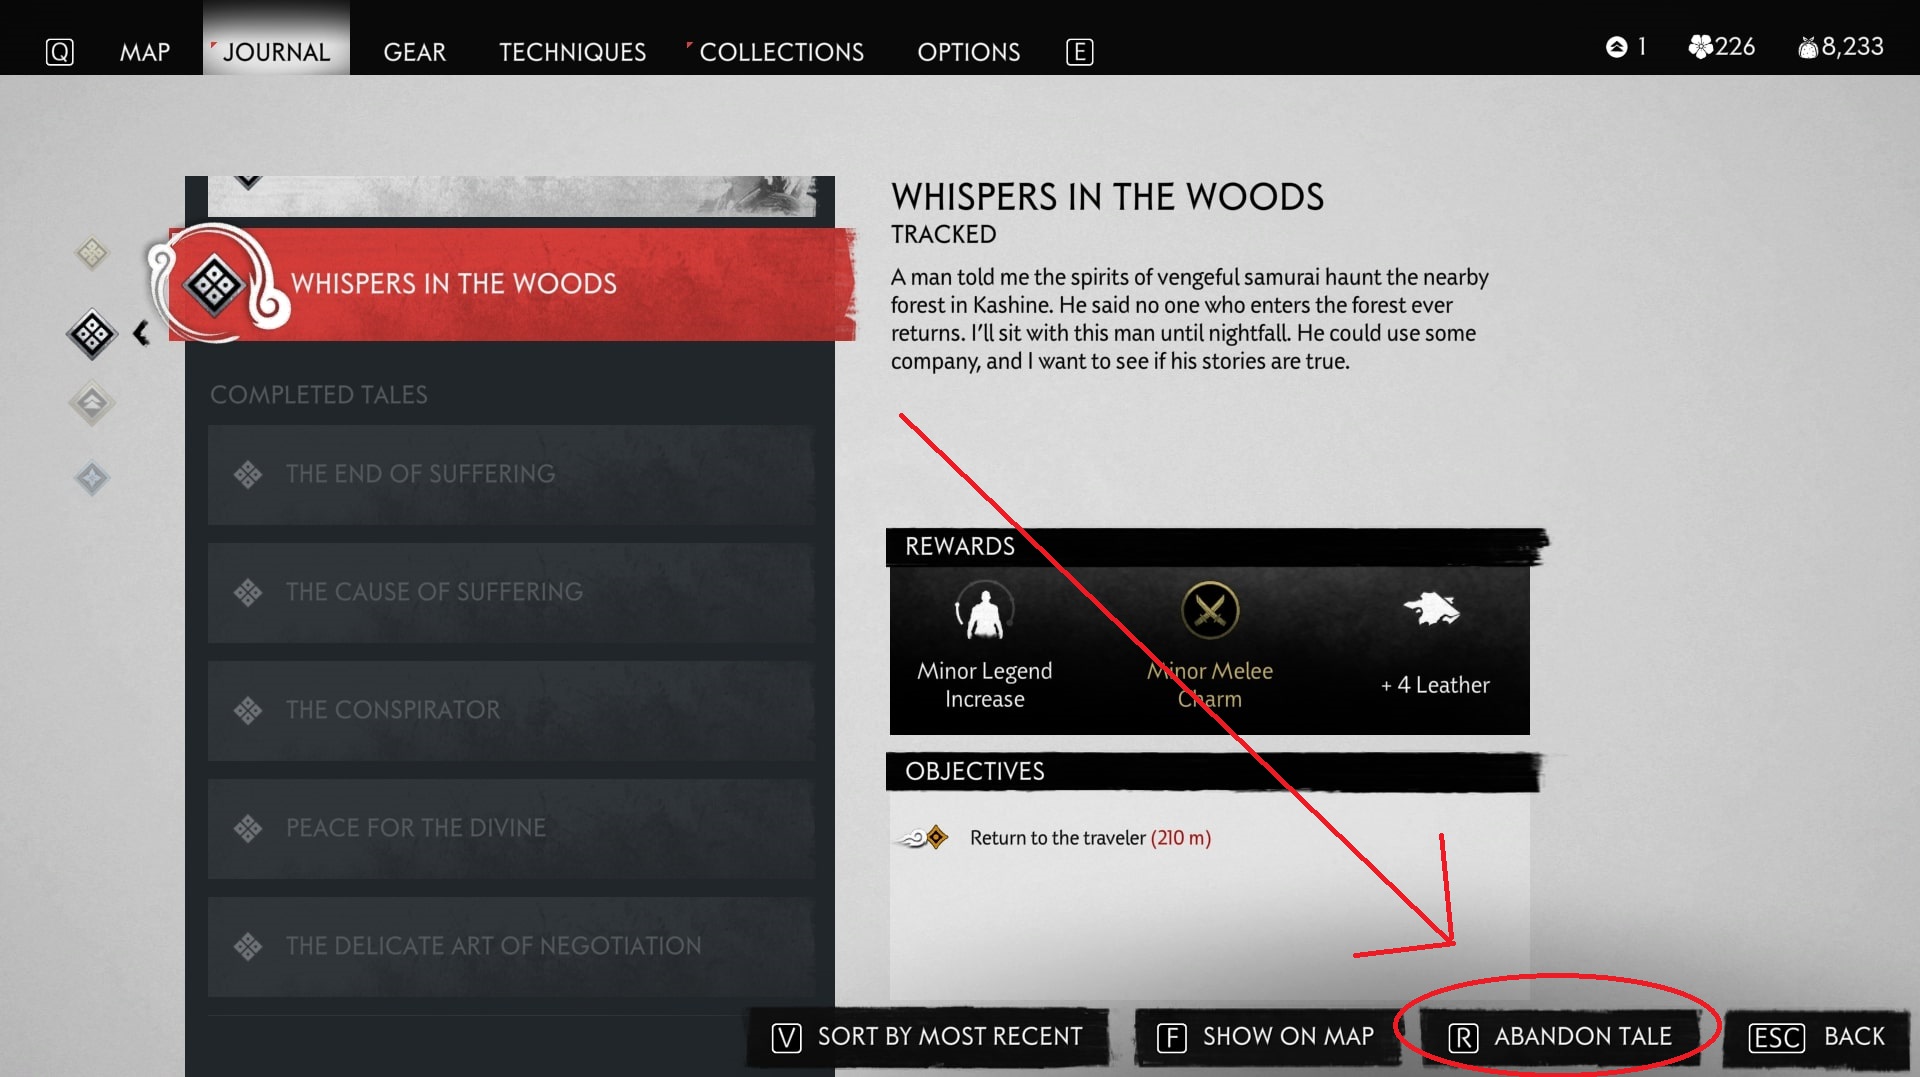Select the blue tale category icon

(92, 478)
